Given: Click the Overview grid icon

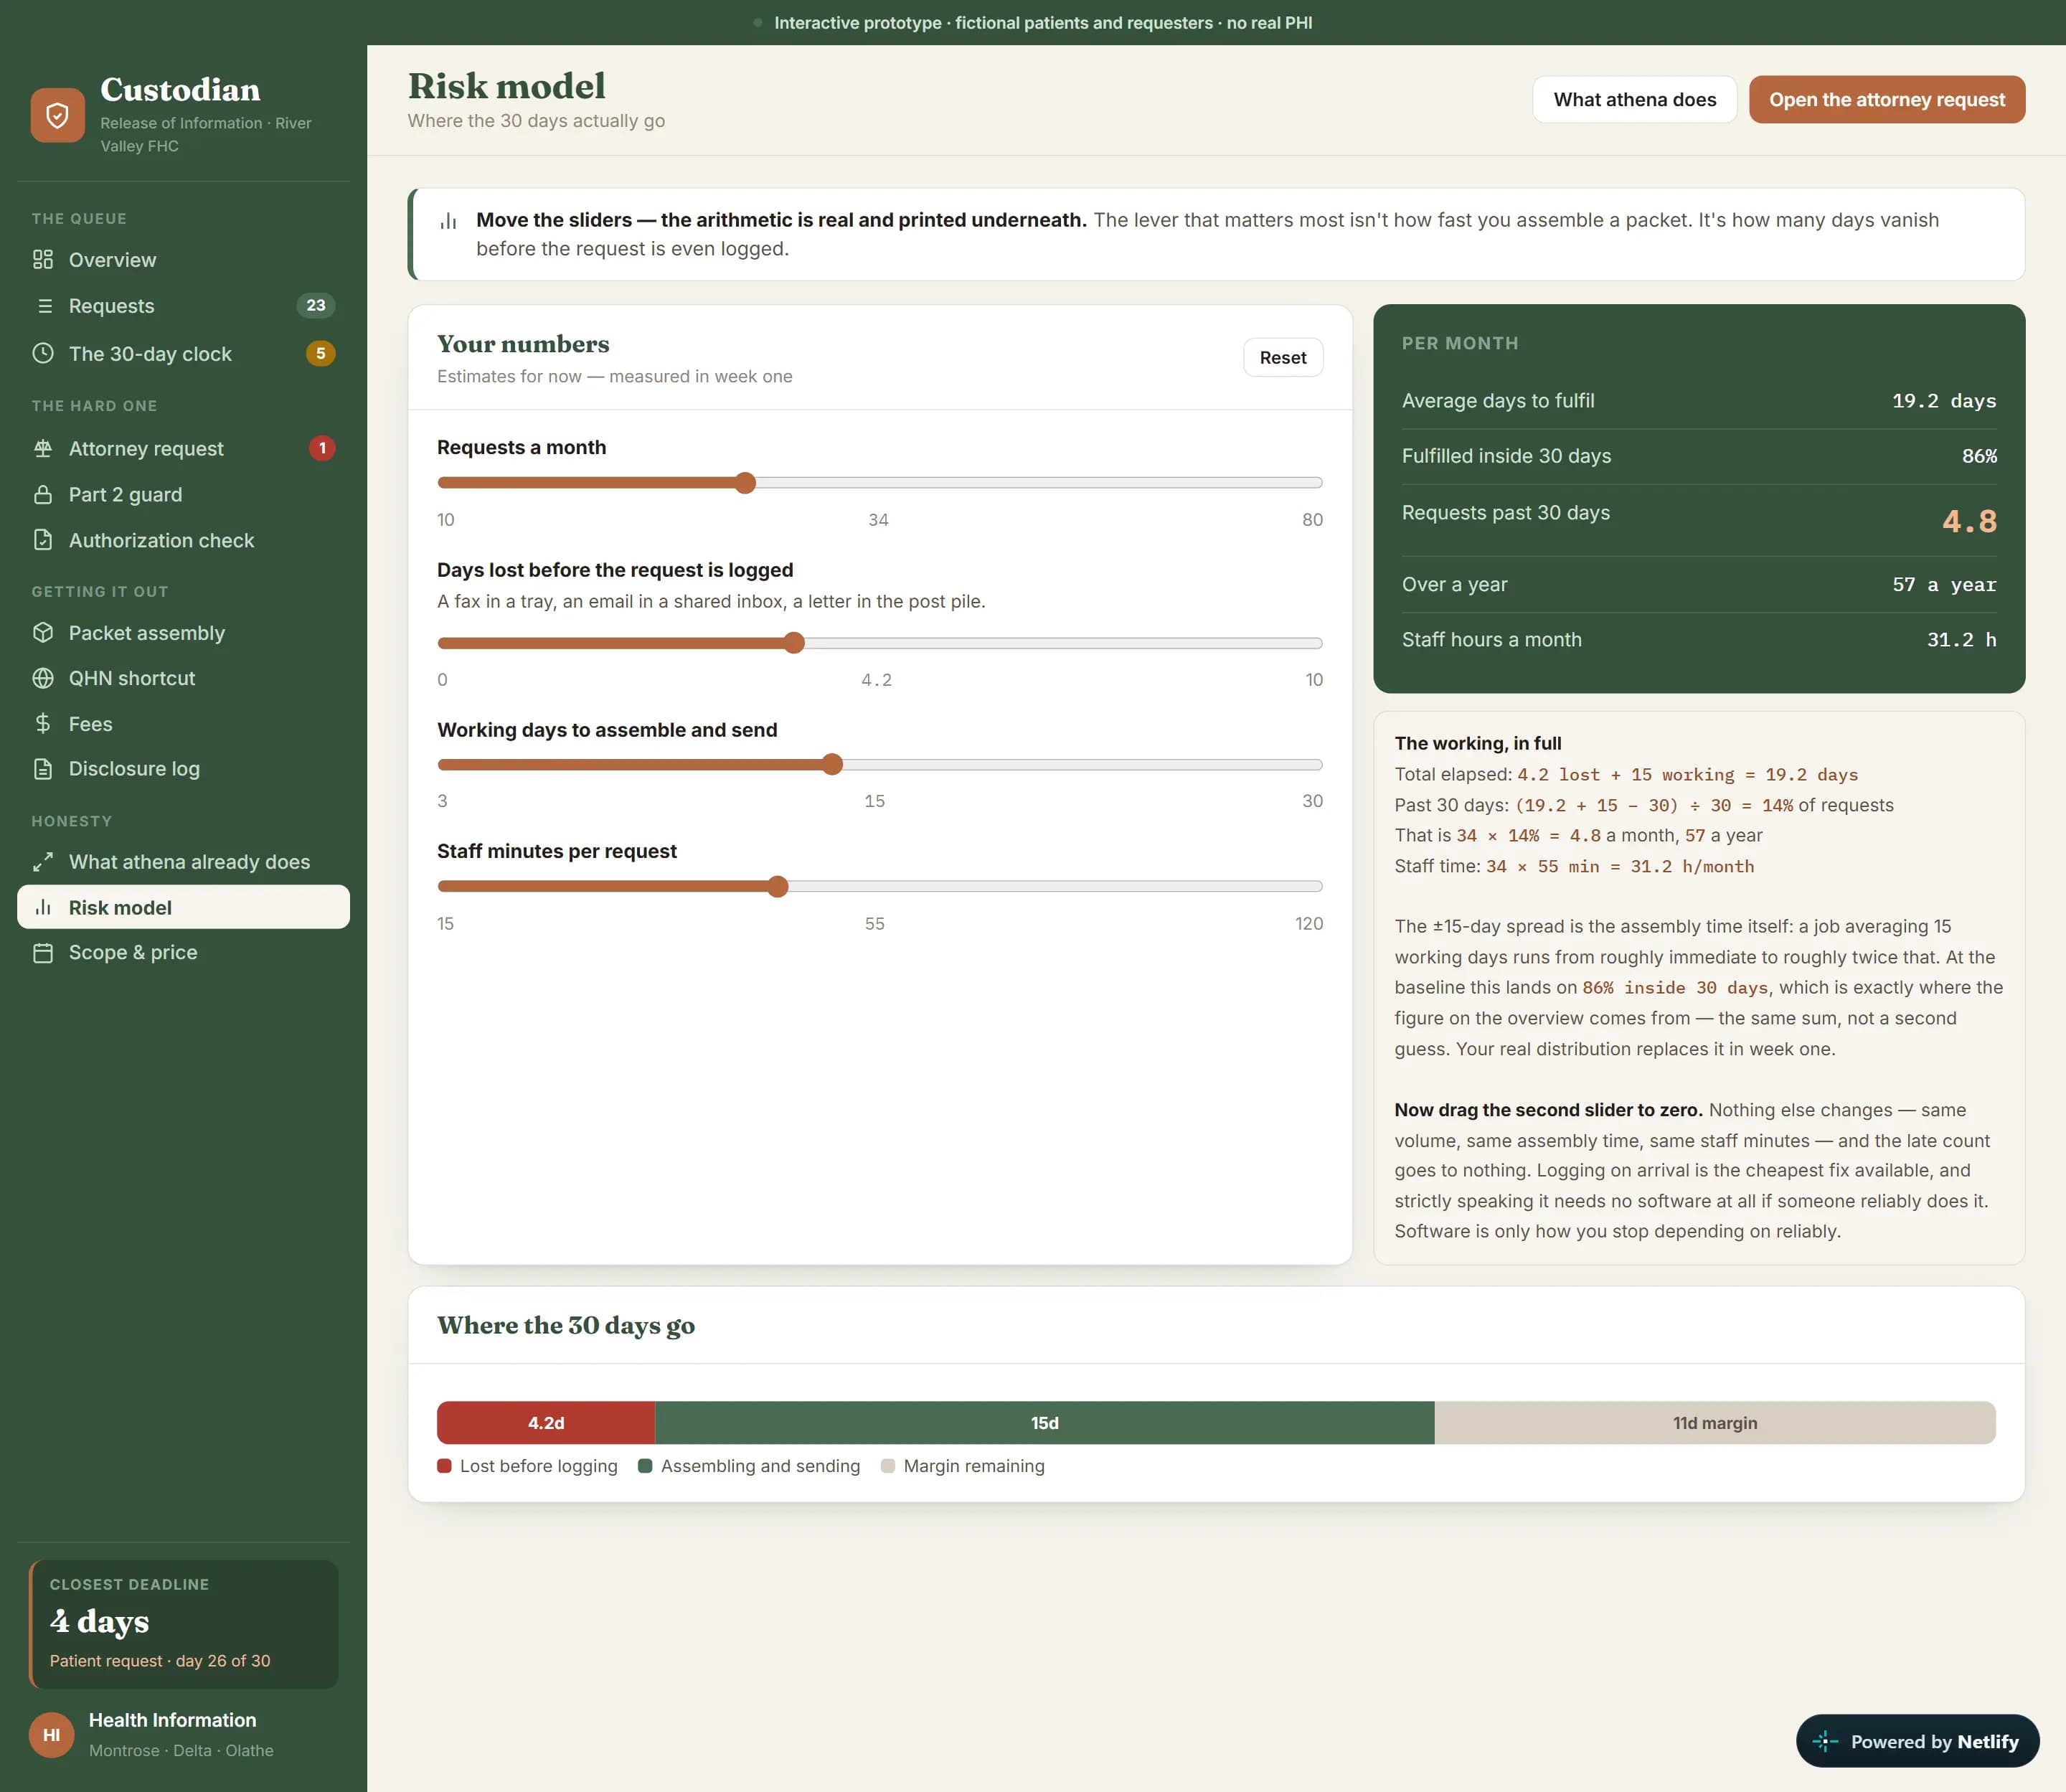Looking at the screenshot, I should (x=43, y=260).
